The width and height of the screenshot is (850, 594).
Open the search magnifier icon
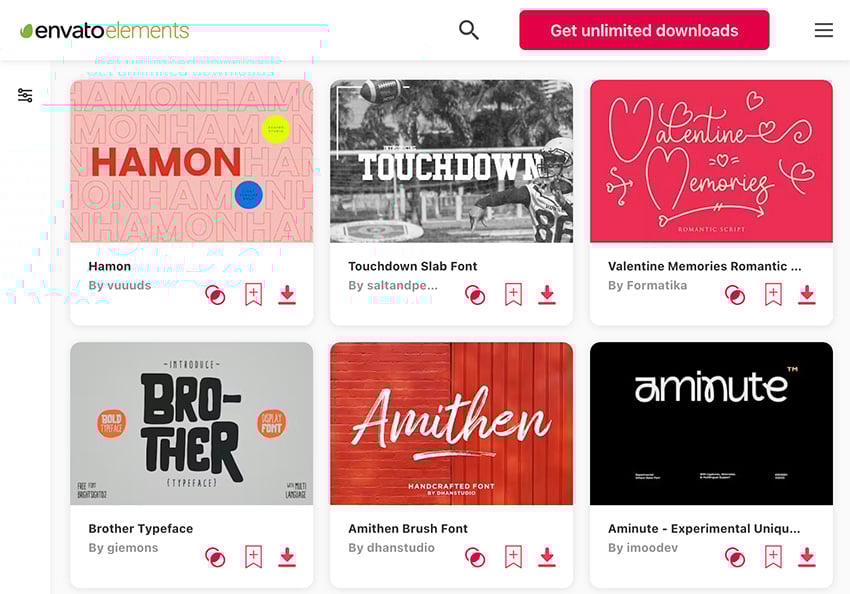(x=469, y=30)
